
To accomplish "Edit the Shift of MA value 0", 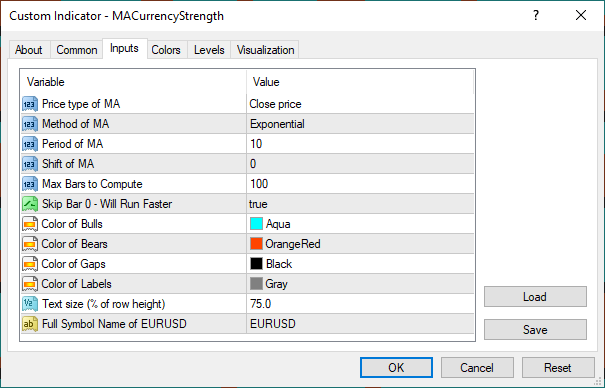I will (x=360, y=164).
